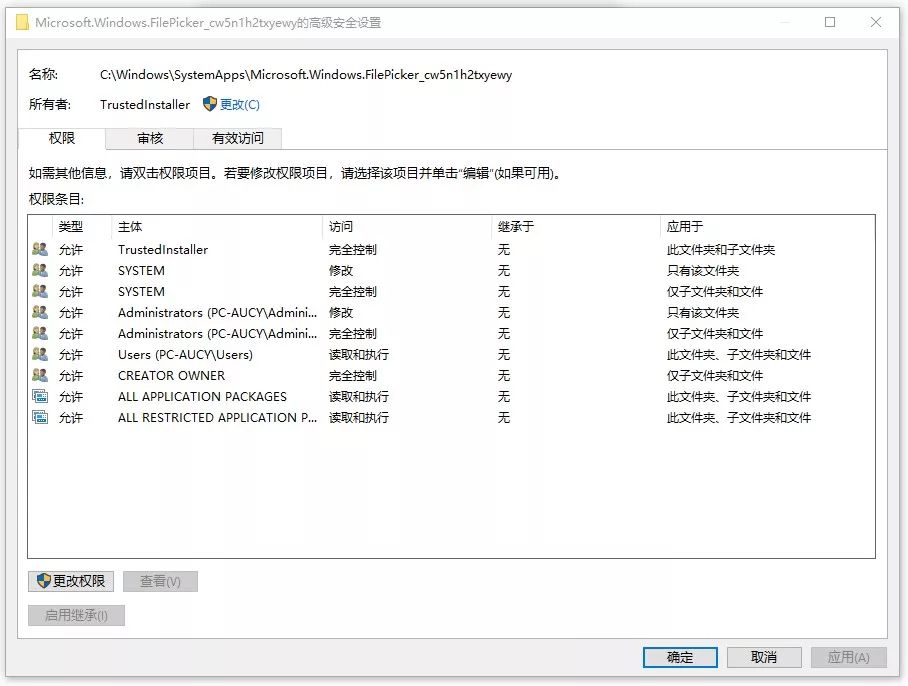The height and width of the screenshot is (686, 908).
Task: Select the TrustedInstaller principal entry
Action: (451, 250)
